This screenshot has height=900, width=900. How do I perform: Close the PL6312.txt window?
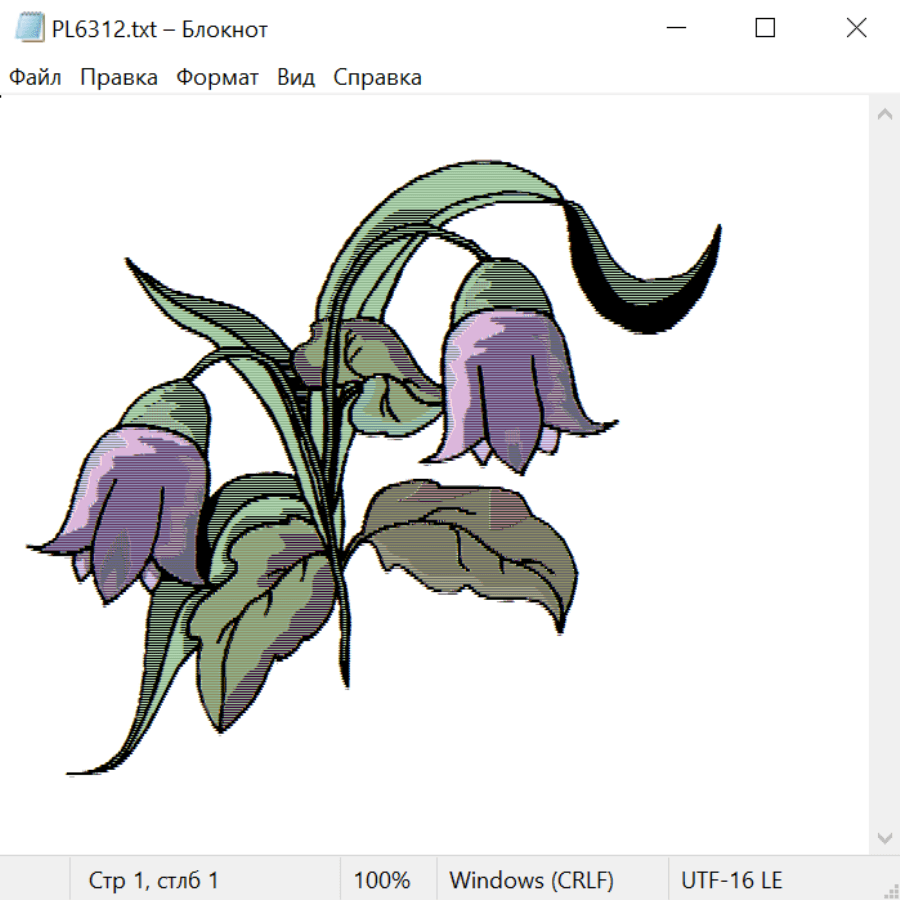coord(856,28)
